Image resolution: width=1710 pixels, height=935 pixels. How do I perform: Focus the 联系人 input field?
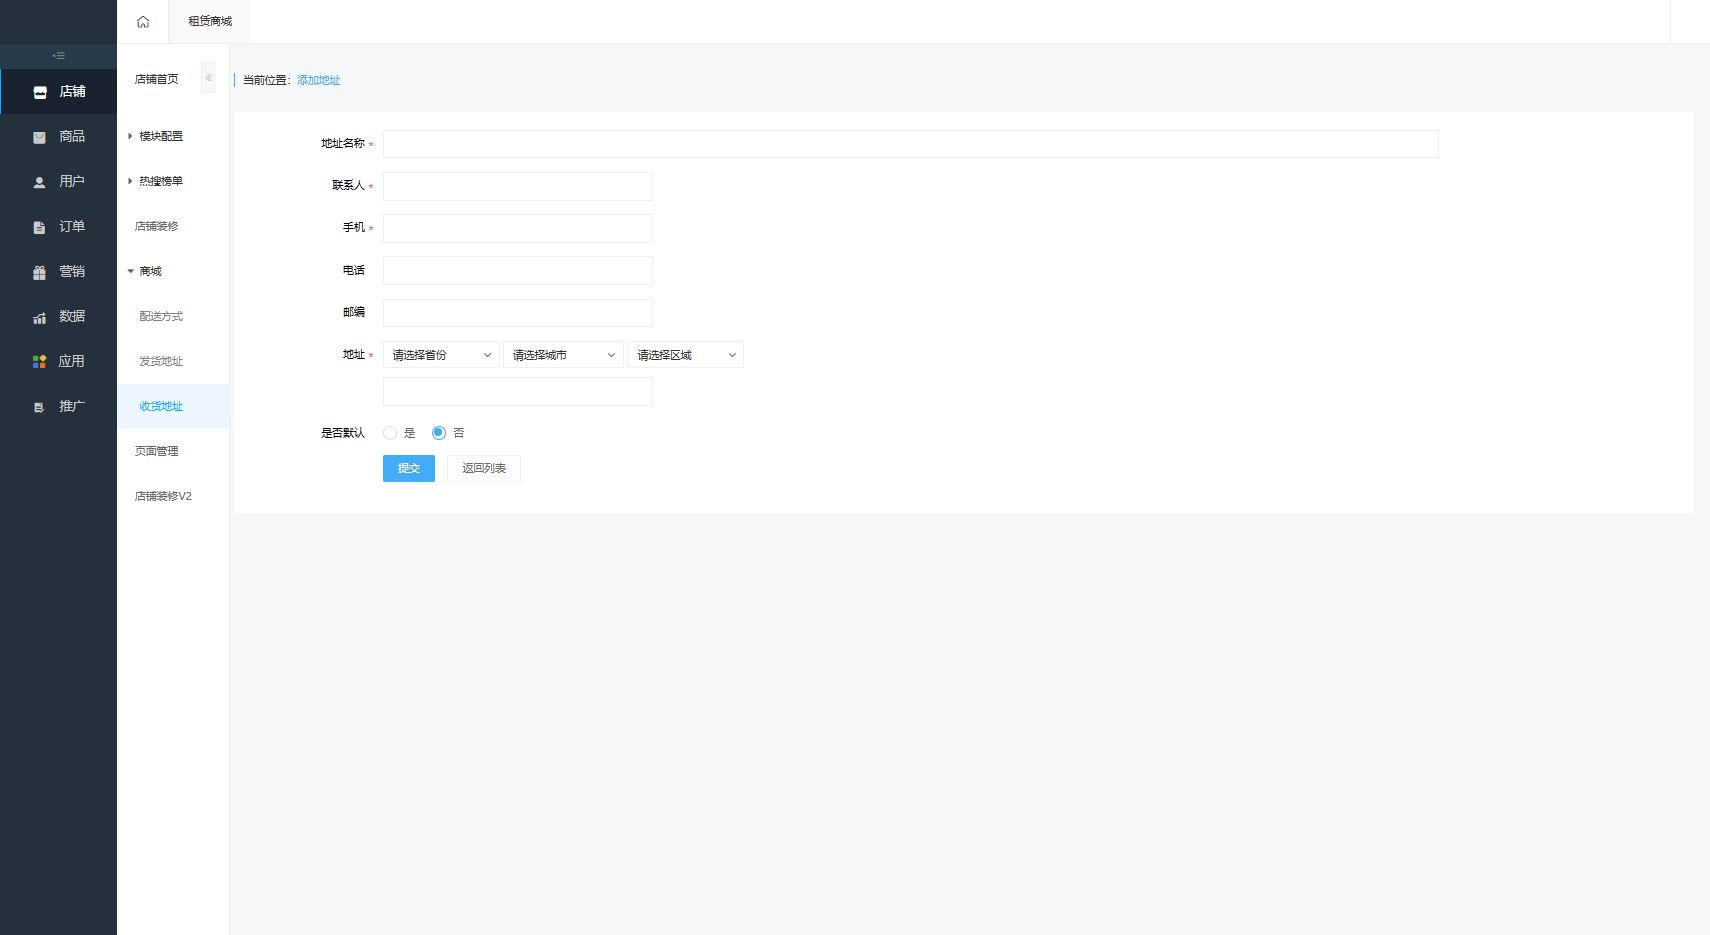(518, 186)
